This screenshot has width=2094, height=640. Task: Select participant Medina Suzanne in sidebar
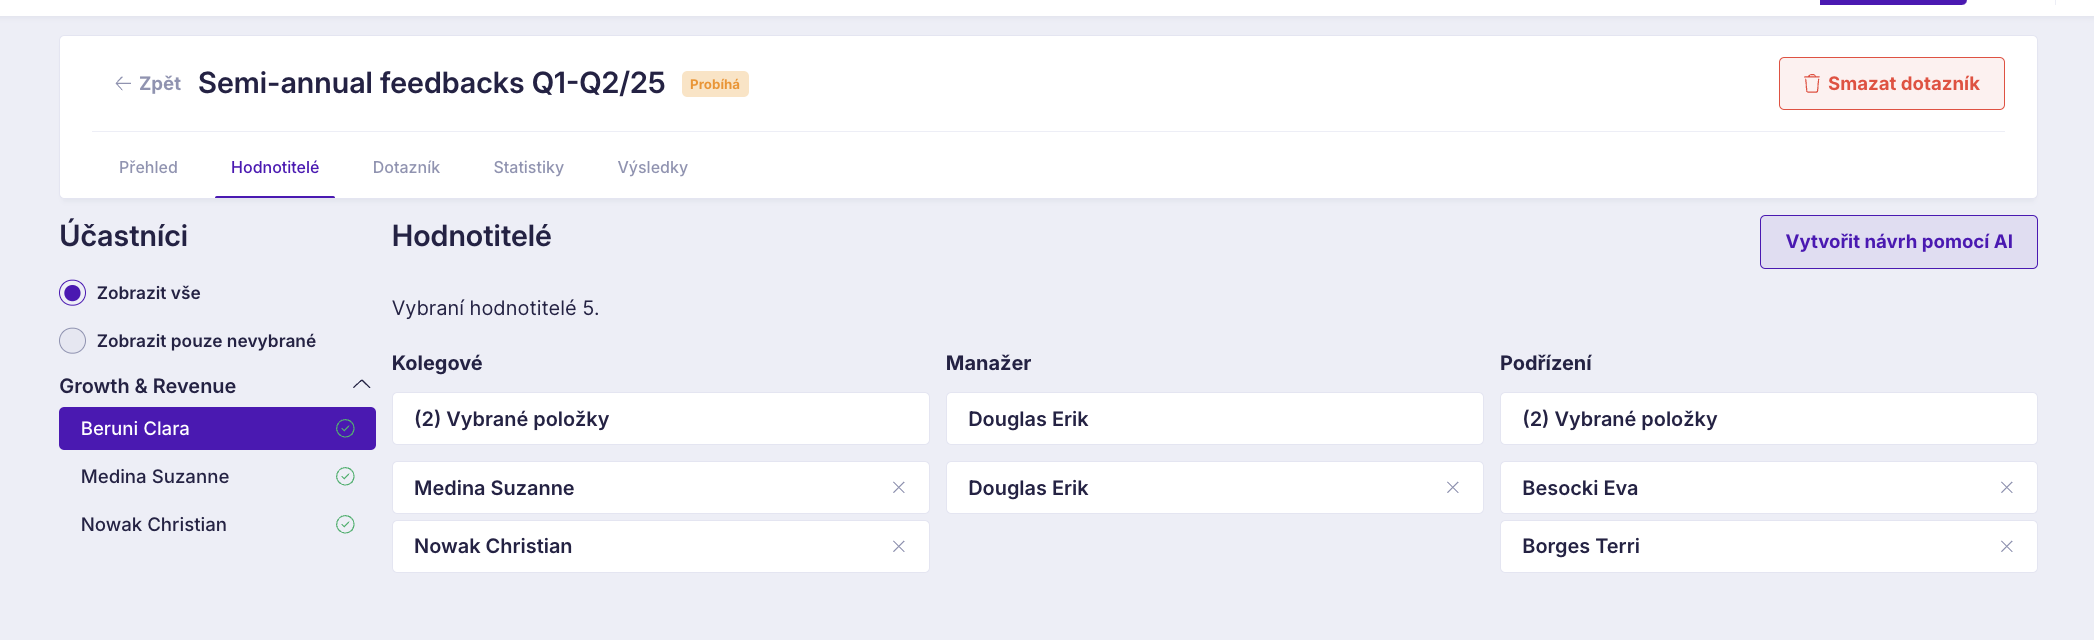click(x=155, y=476)
